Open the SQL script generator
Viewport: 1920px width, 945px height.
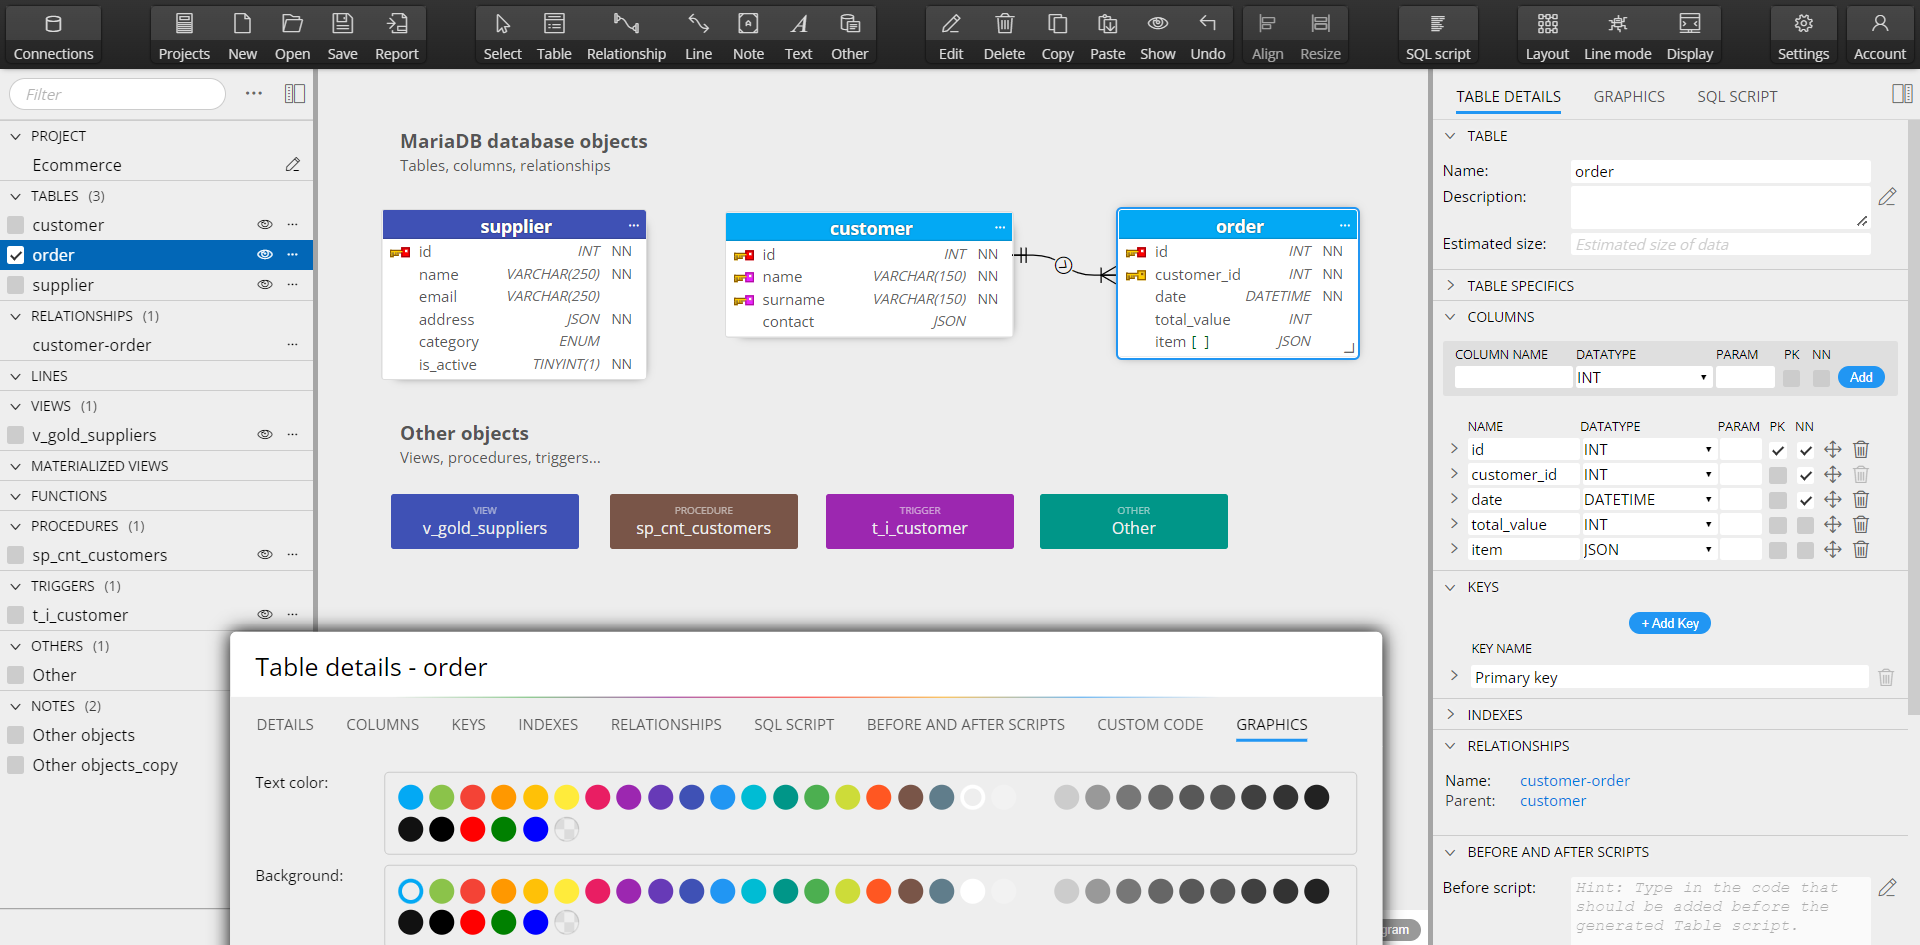click(x=1437, y=35)
